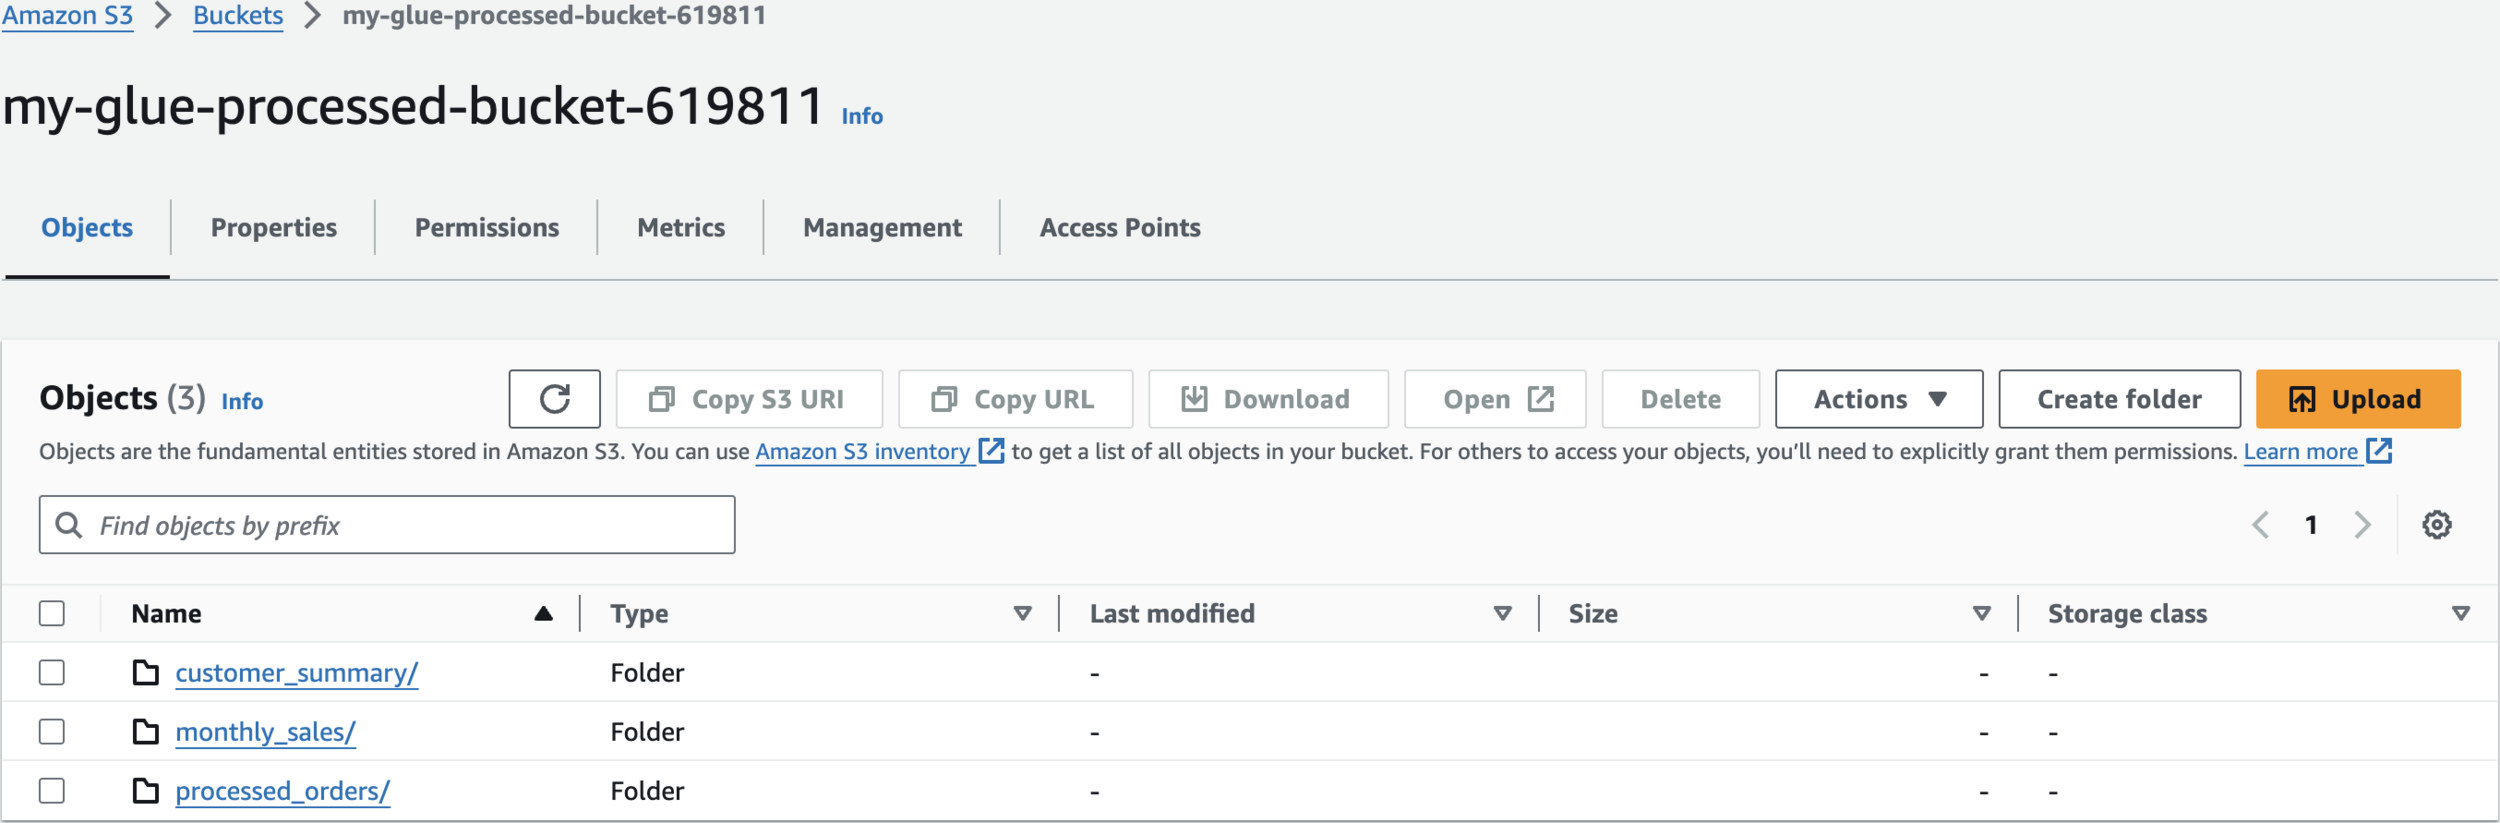Click the Size column header text
The width and height of the screenshot is (2500, 823).
(x=1593, y=614)
